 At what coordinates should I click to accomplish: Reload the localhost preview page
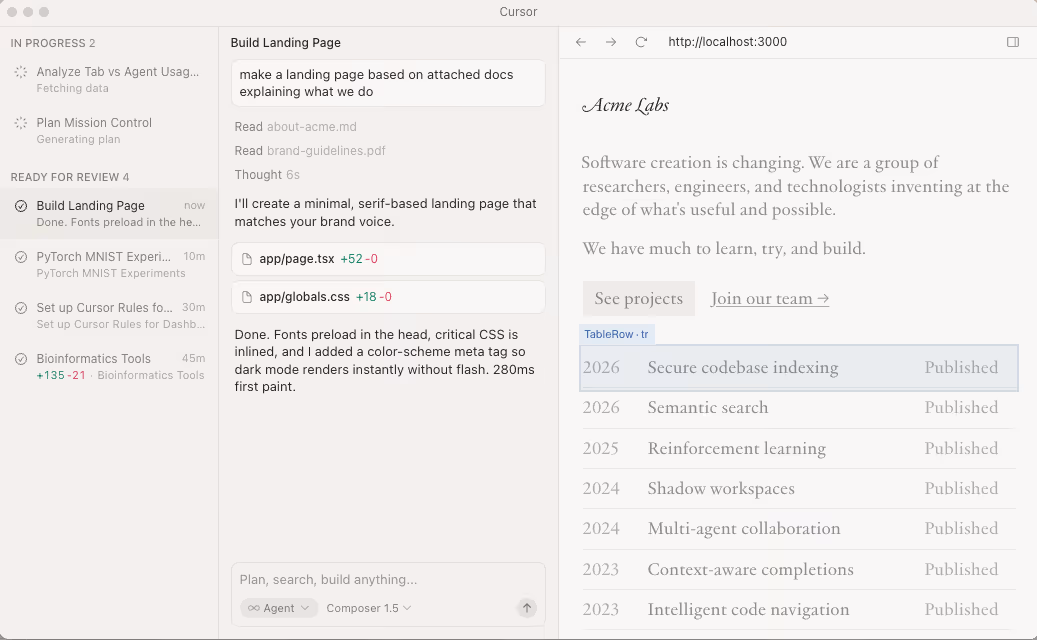641,42
